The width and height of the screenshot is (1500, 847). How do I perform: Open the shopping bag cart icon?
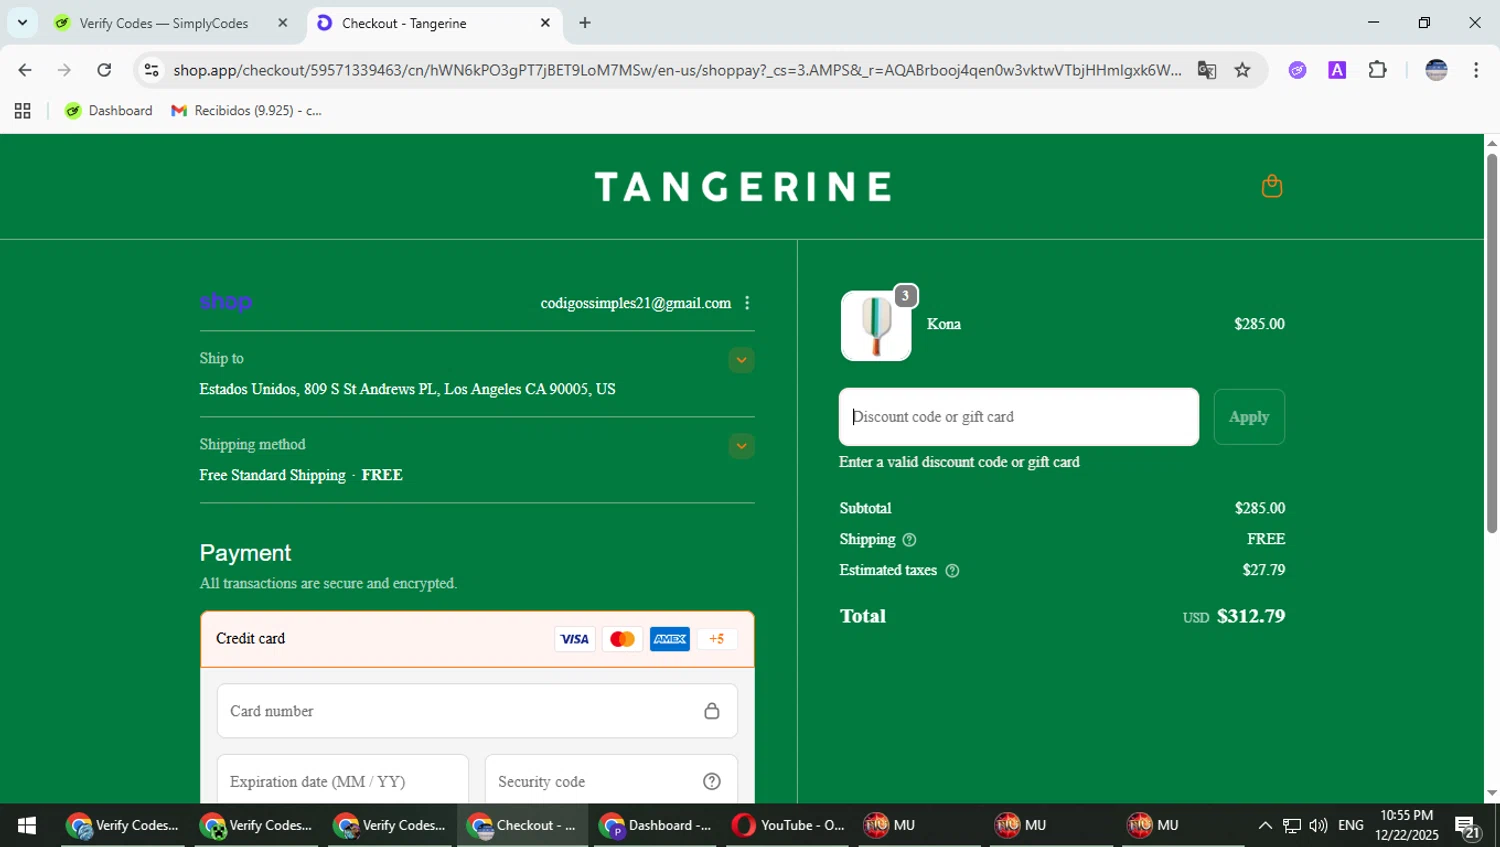[x=1271, y=186]
